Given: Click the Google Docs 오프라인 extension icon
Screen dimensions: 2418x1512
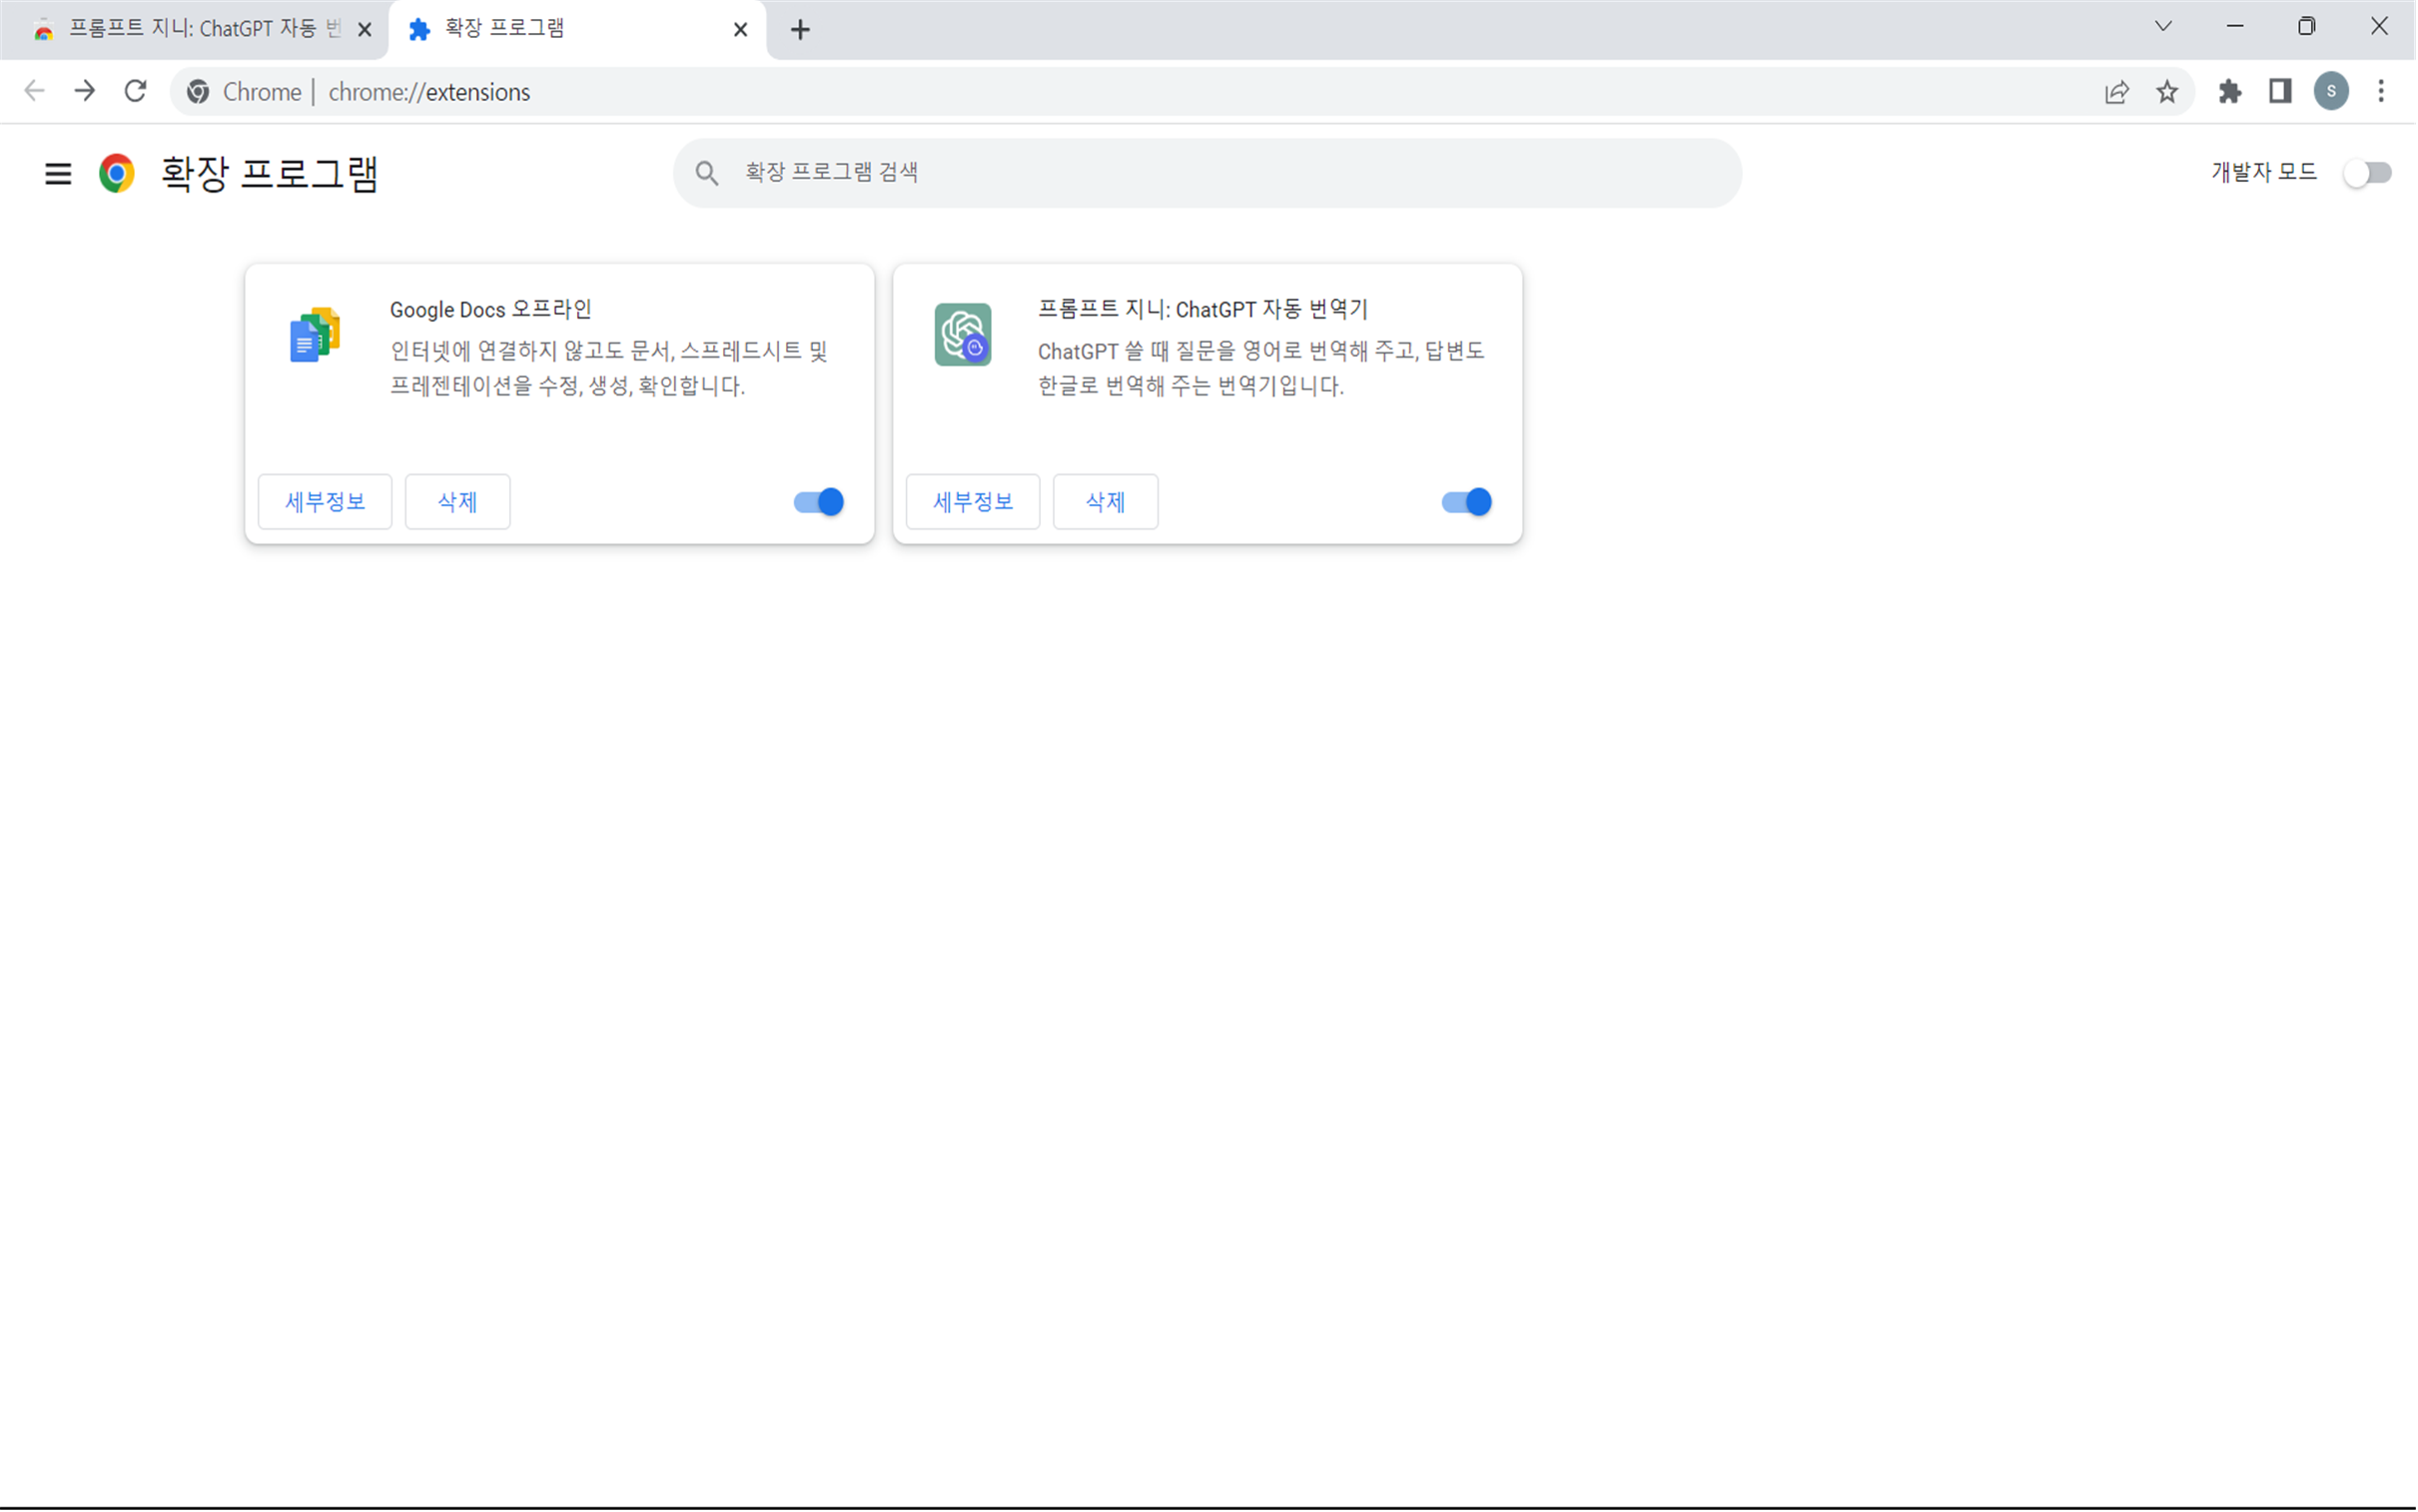Looking at the screenshot, I should tap(315, 335).
